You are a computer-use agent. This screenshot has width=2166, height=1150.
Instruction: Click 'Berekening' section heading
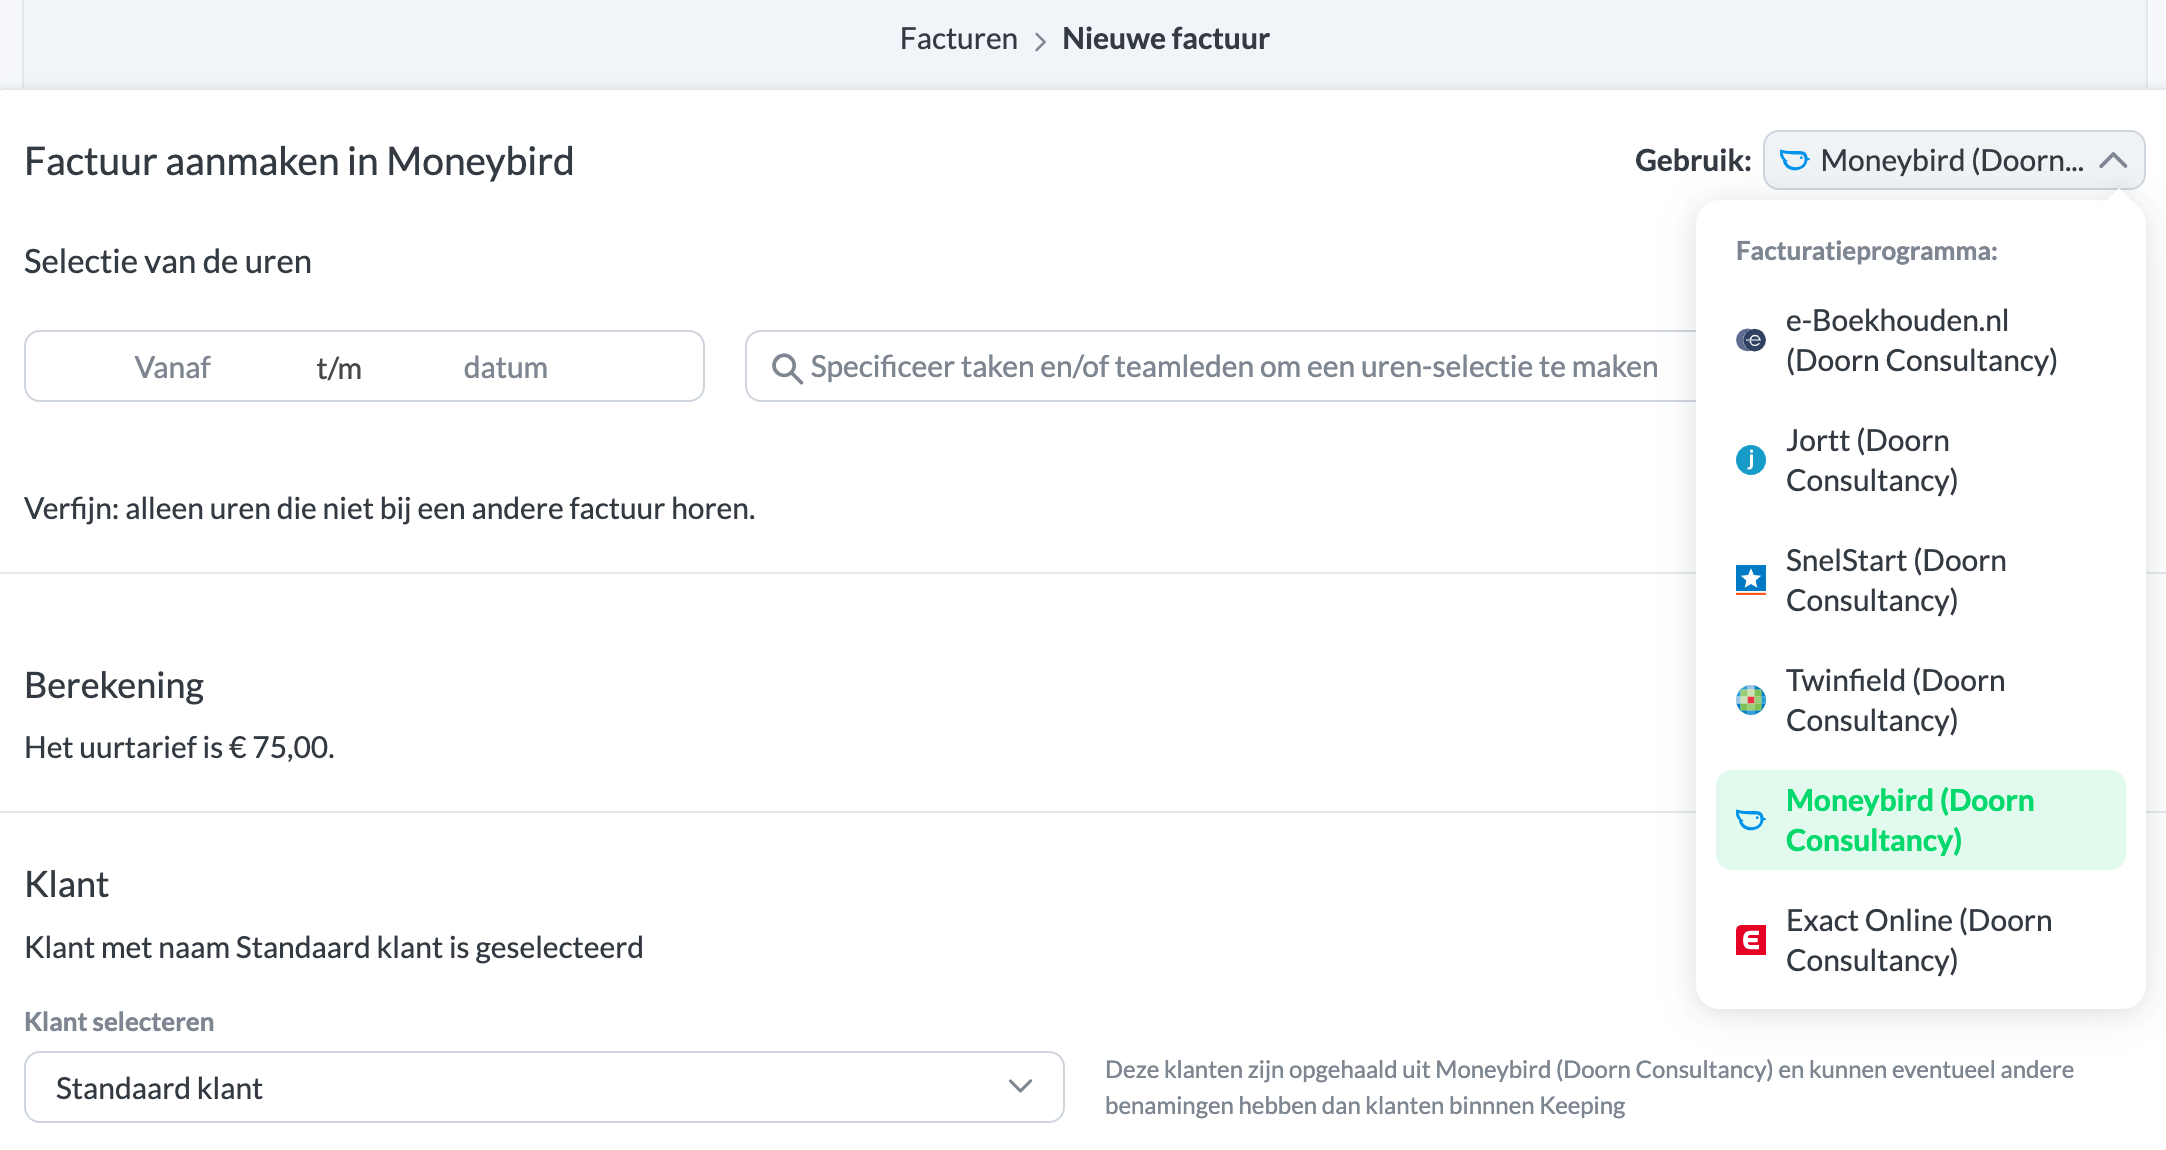pyautogui.click(x=114, y=685)
